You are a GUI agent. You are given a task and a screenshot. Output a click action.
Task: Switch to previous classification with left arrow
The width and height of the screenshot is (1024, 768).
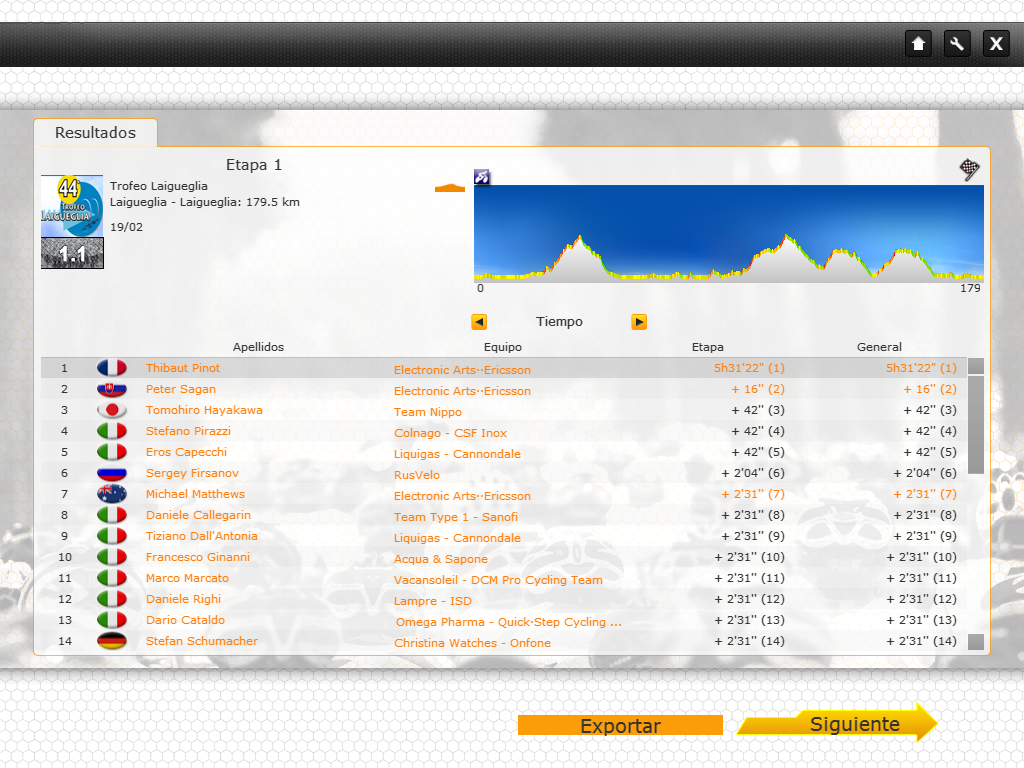(x=479, y=322)
